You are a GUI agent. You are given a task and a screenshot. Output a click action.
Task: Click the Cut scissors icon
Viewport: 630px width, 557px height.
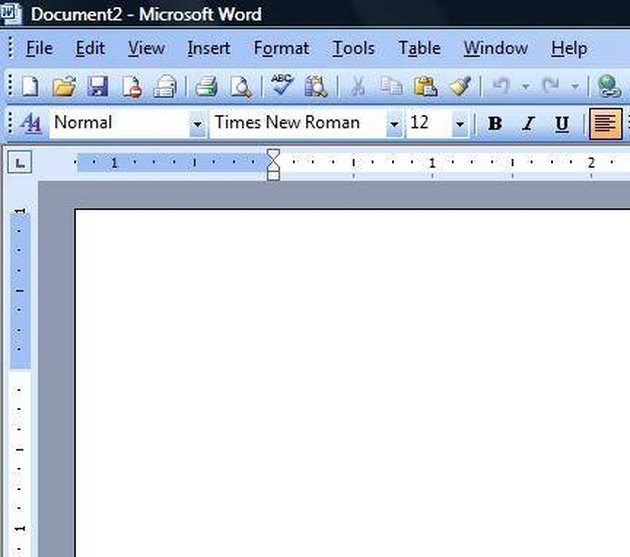[x=357, y=86]
